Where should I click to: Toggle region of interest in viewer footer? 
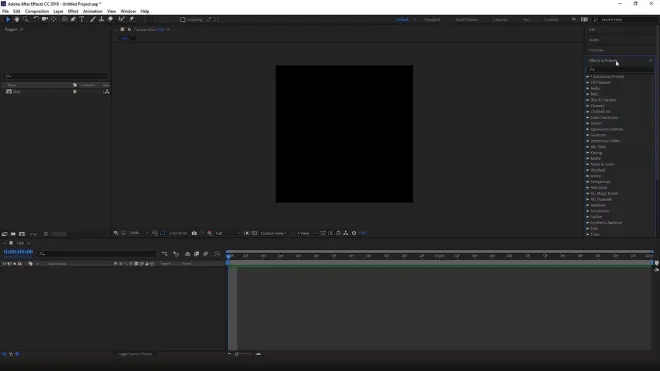tap(247, 233)
